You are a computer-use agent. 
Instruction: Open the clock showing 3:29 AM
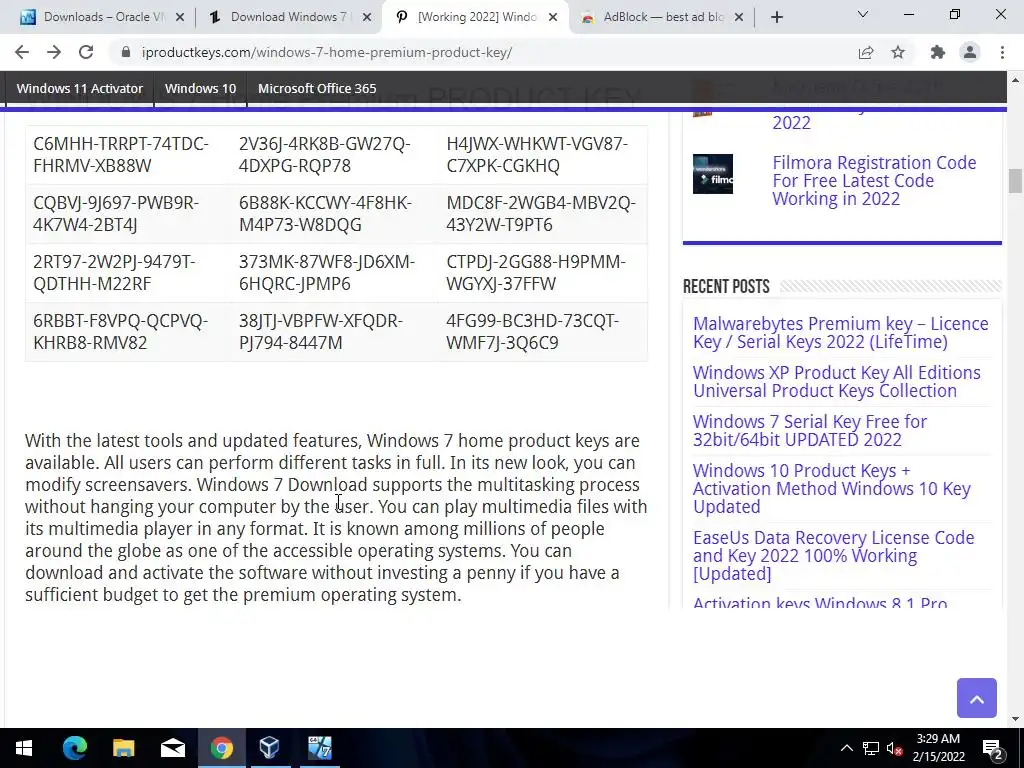[x=938, y=748]
